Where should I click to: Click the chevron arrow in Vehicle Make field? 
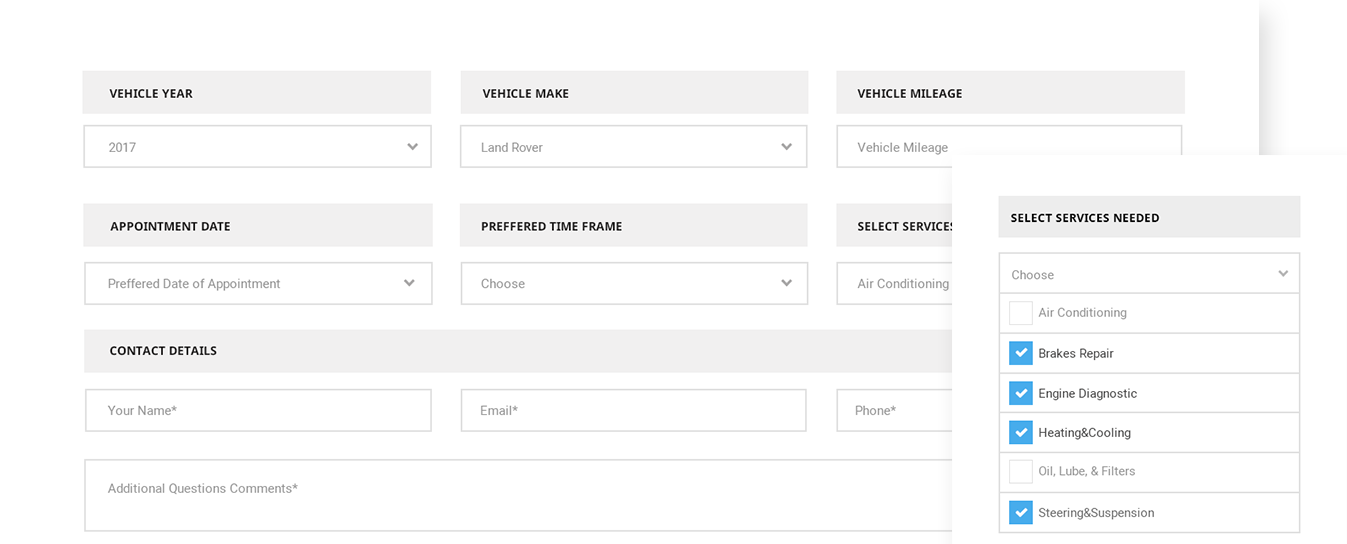(786, 147)
